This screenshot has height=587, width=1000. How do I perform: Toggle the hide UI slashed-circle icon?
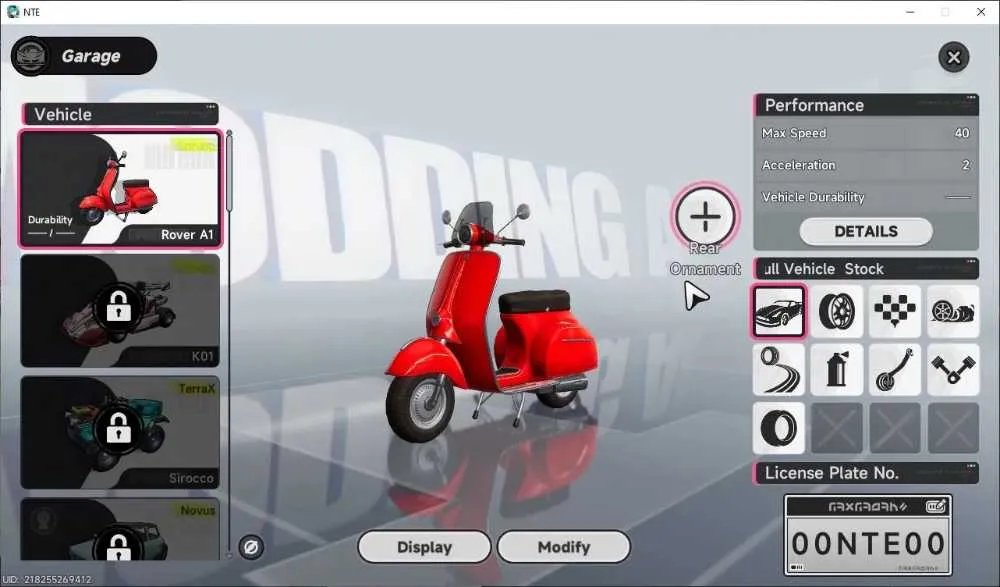pyautogui.click(x=251, y=547)
